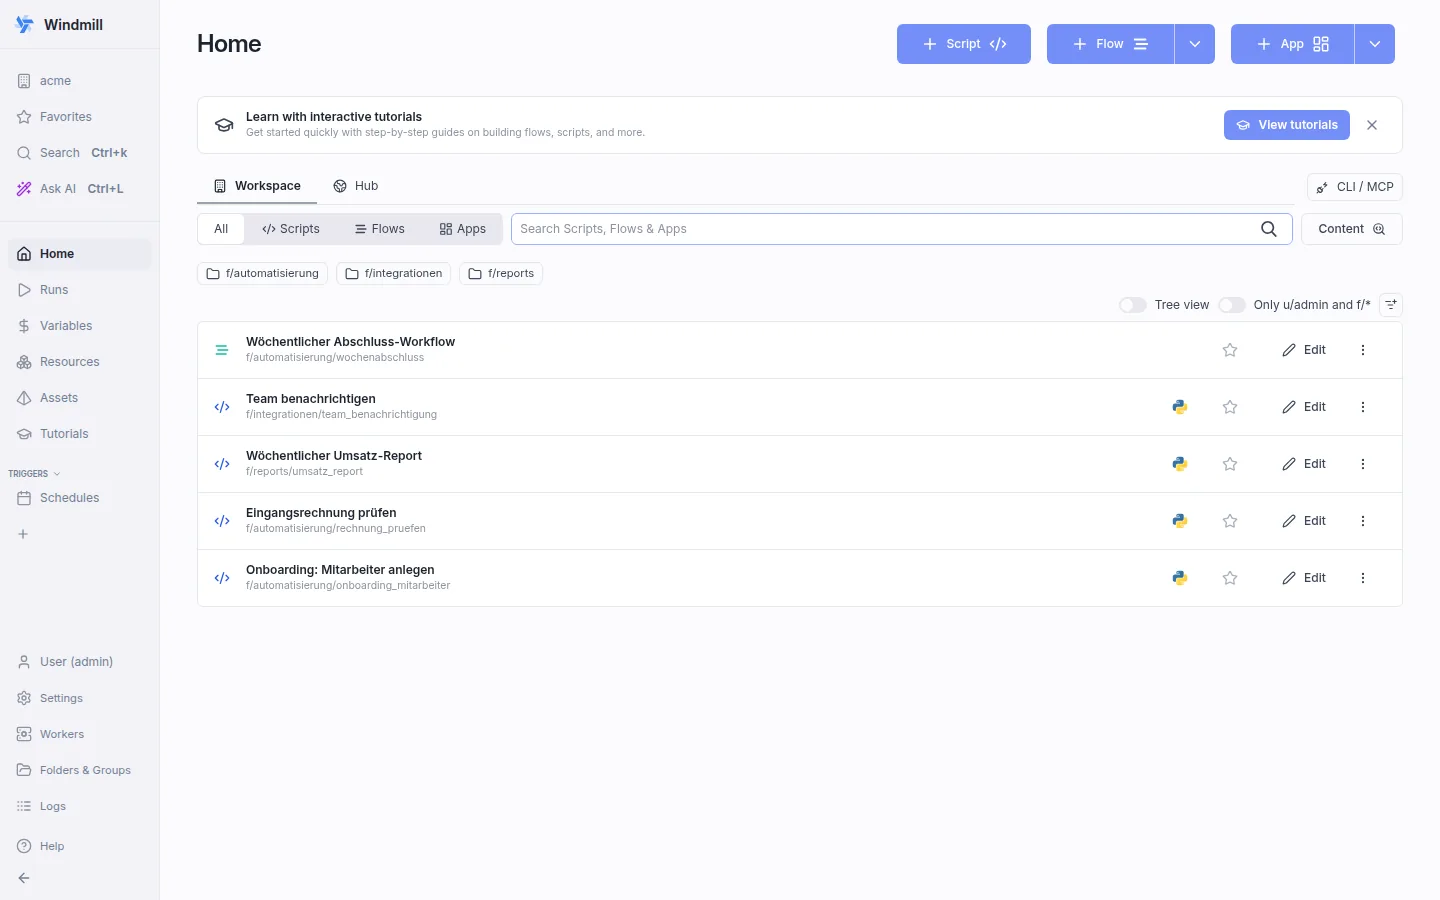1440x900 pixels.
Task: Open the User (admin) menu
Action: (x=80, y=662)
